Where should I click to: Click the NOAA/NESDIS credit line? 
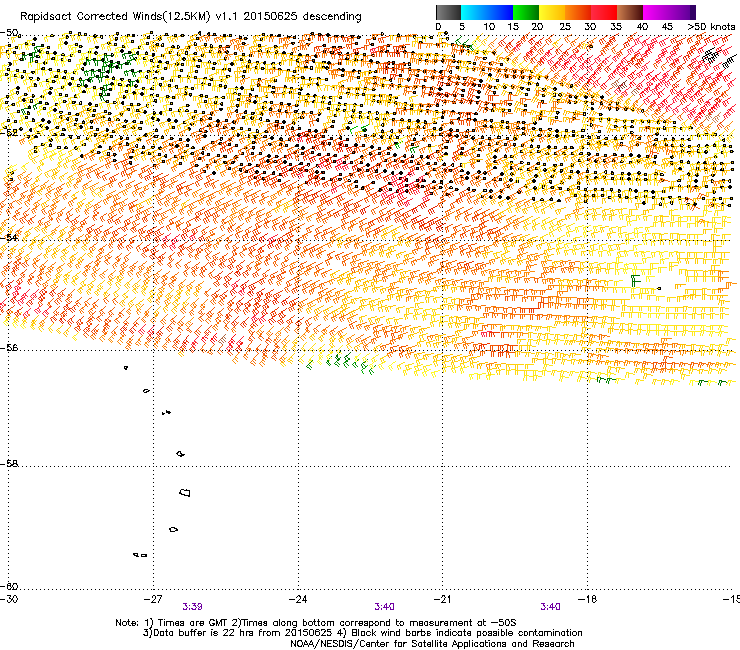pyautogui.click(x=432, y=644)
